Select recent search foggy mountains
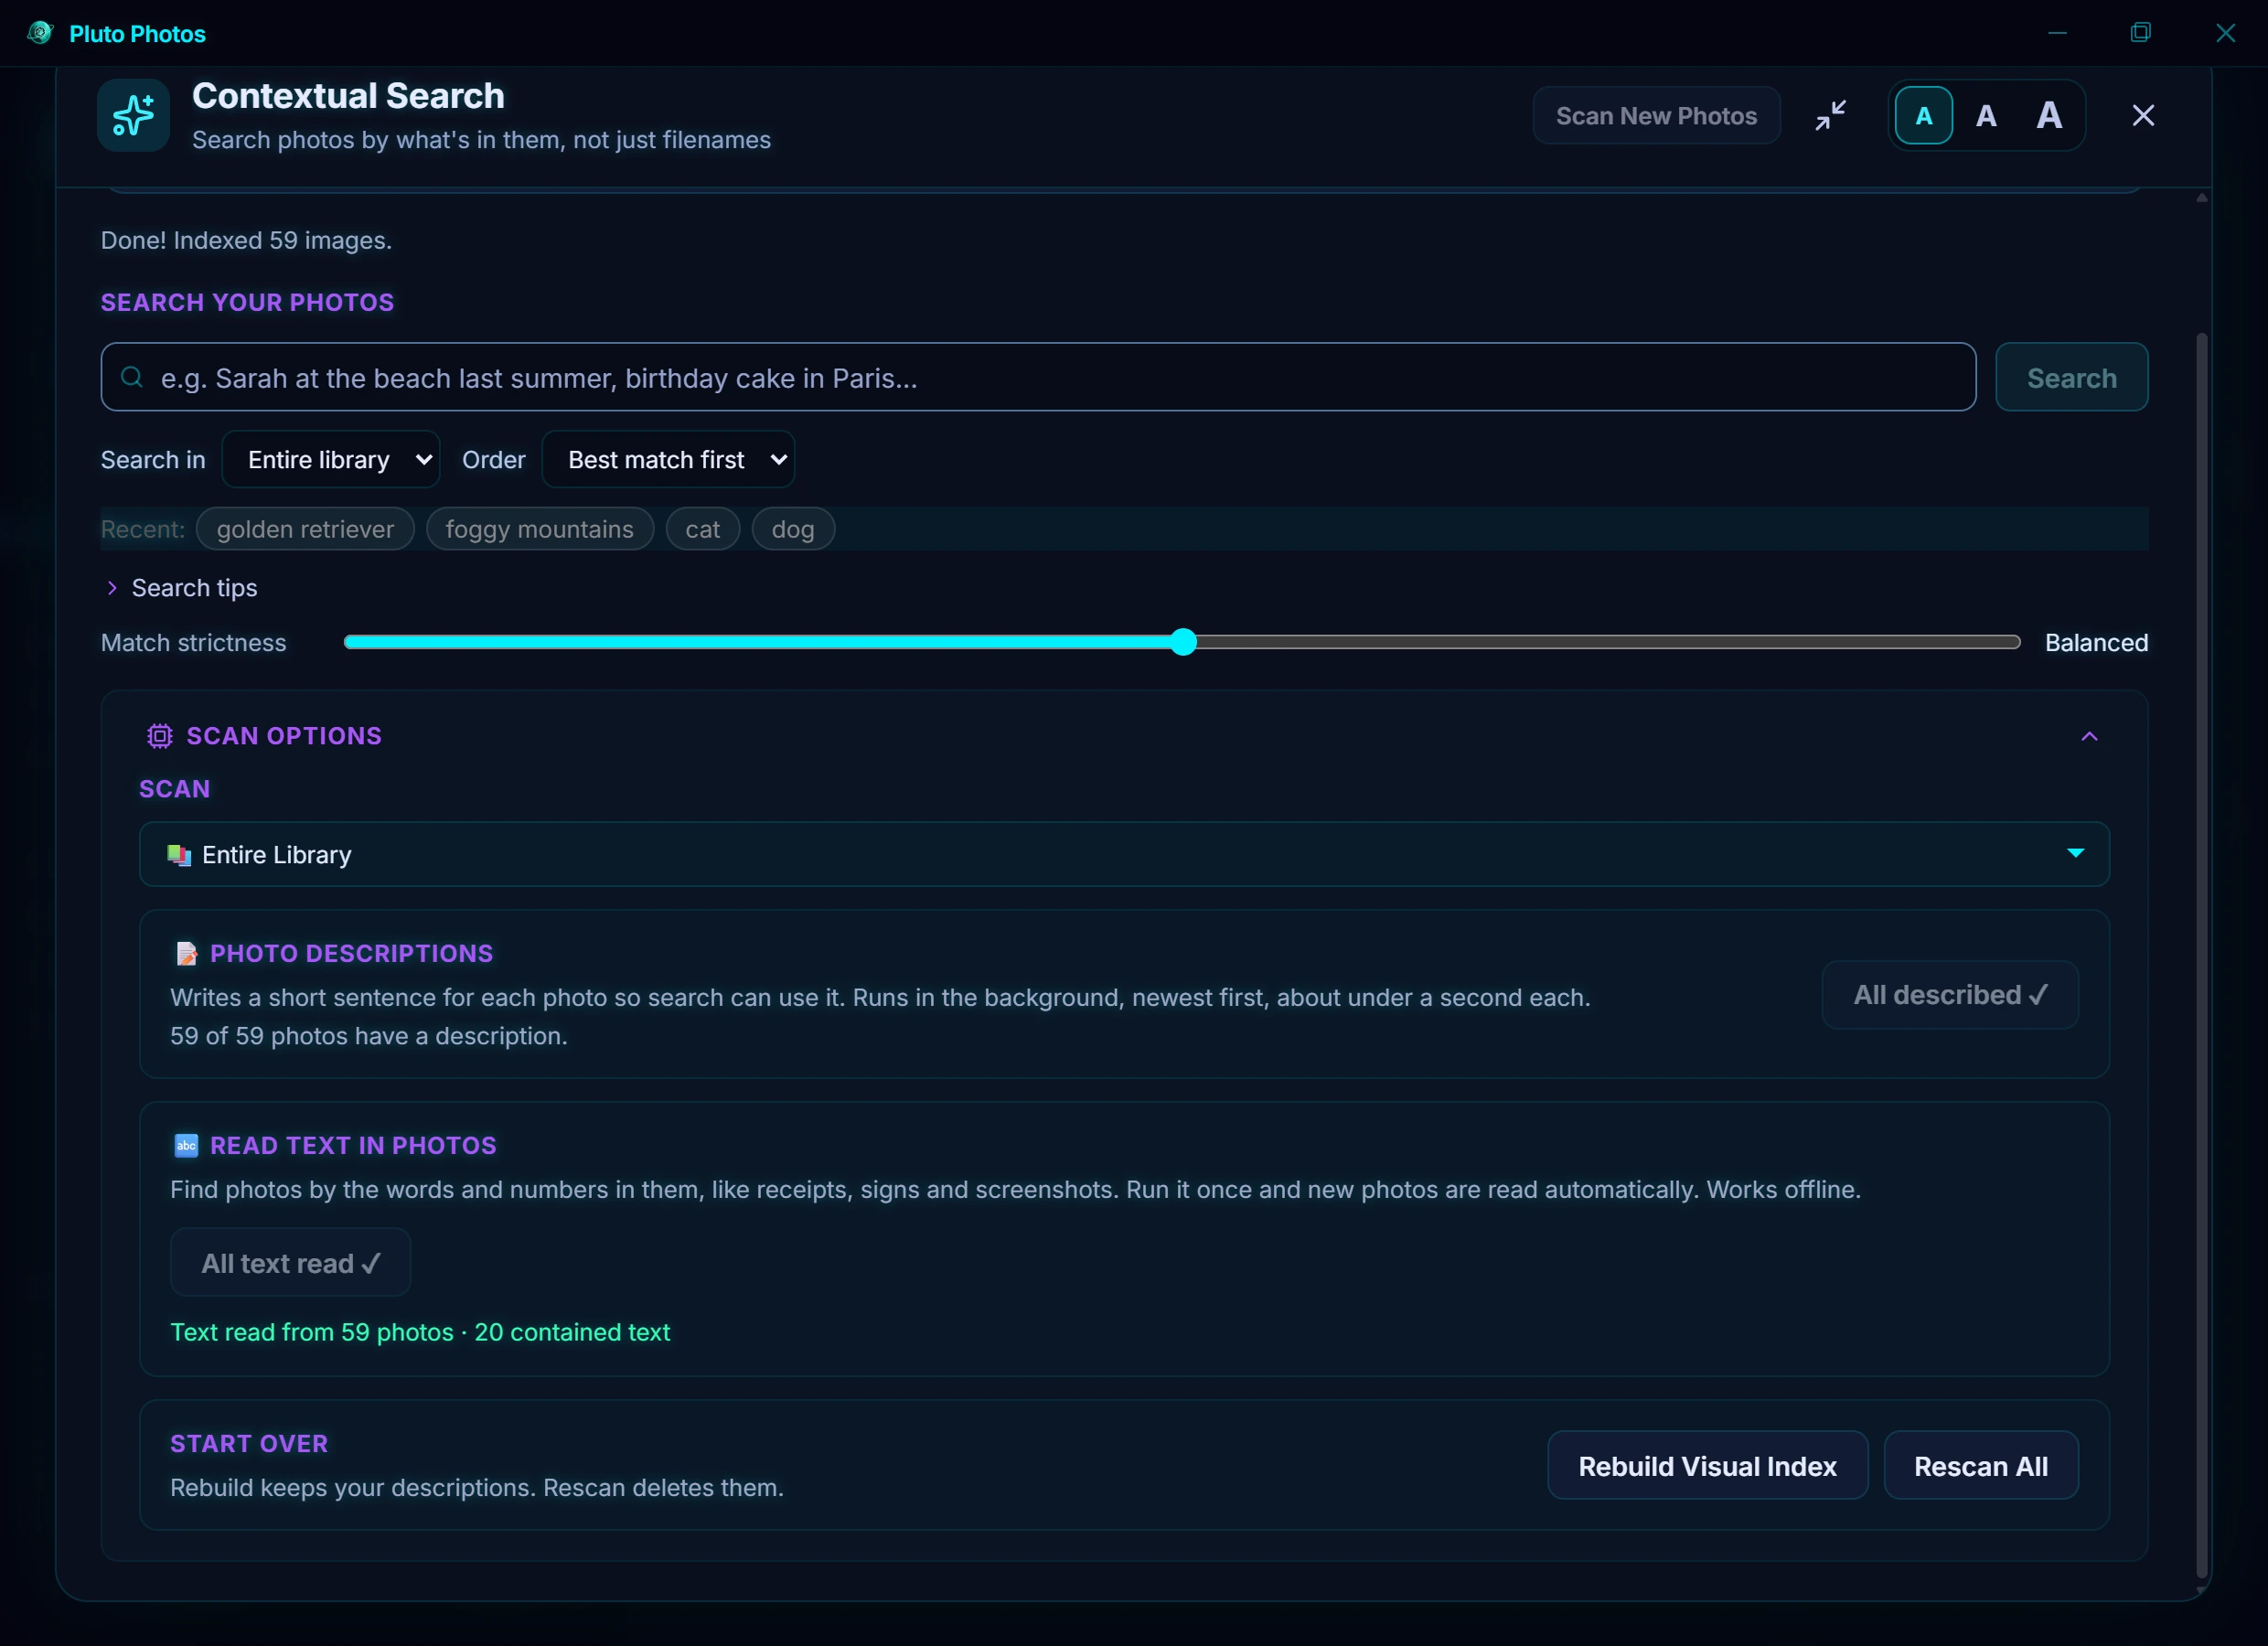2268x1646 pixels. 540,529
